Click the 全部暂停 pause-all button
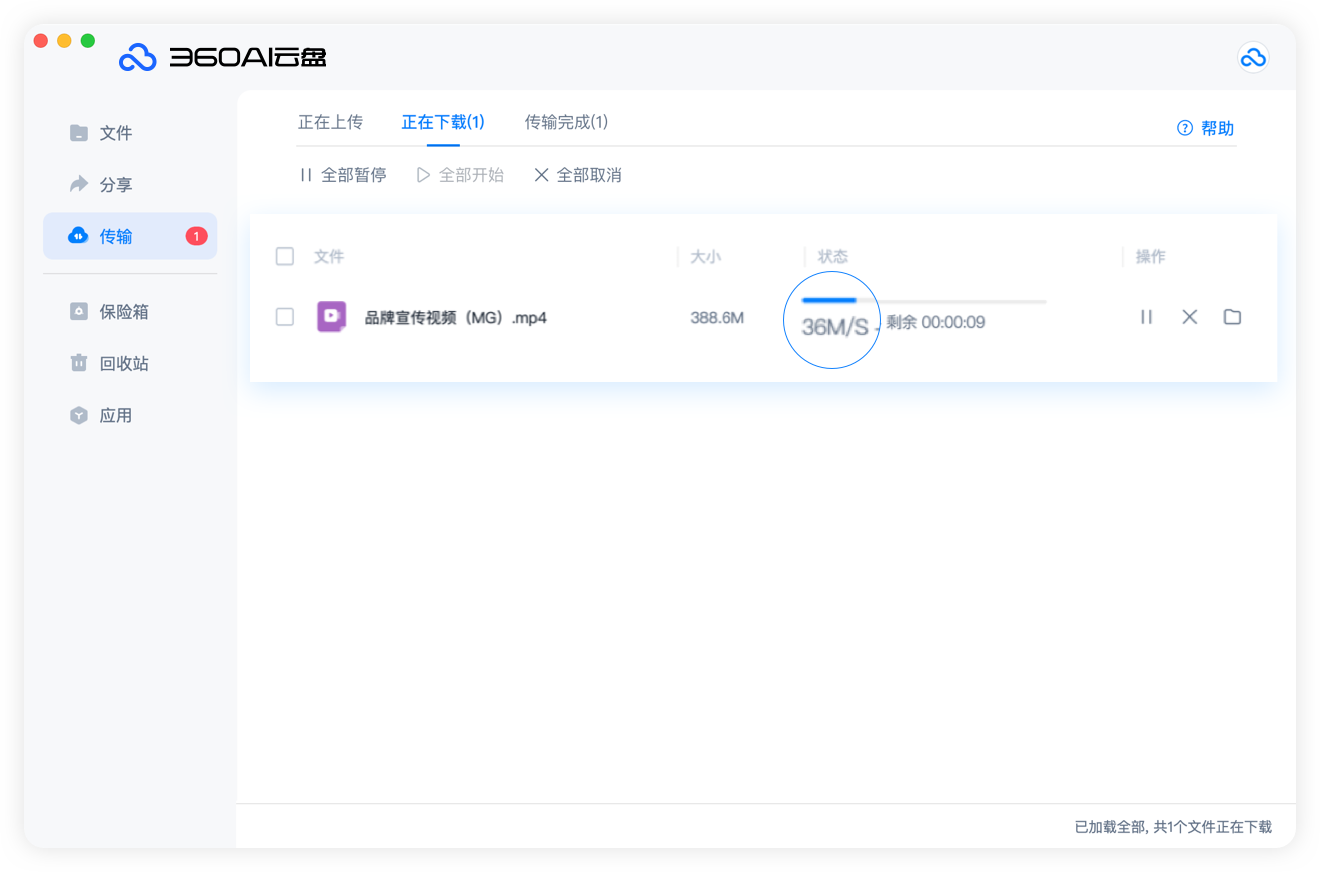This screenshot has width=1320, height=872. pyautogui.click(x=343, y=175)
